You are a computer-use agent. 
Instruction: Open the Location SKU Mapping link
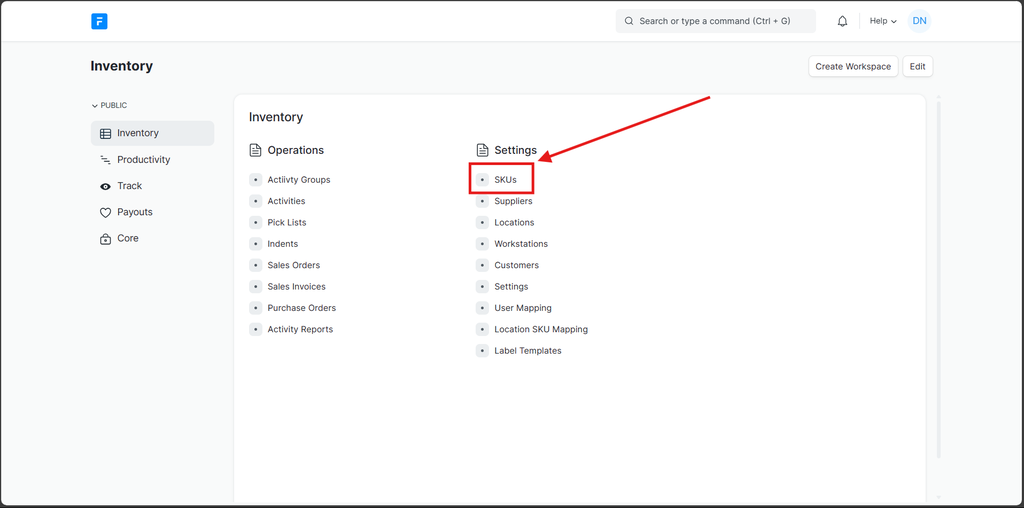point(541,329)
